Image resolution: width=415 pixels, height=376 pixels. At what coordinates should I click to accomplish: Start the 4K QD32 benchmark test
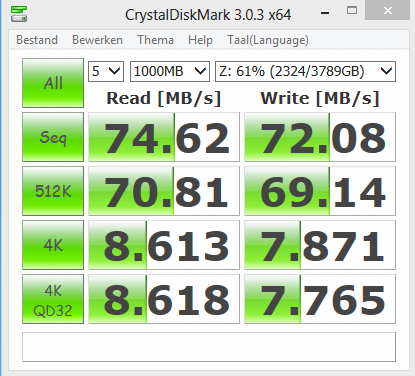pyautogui.click(x=53, y=299)
